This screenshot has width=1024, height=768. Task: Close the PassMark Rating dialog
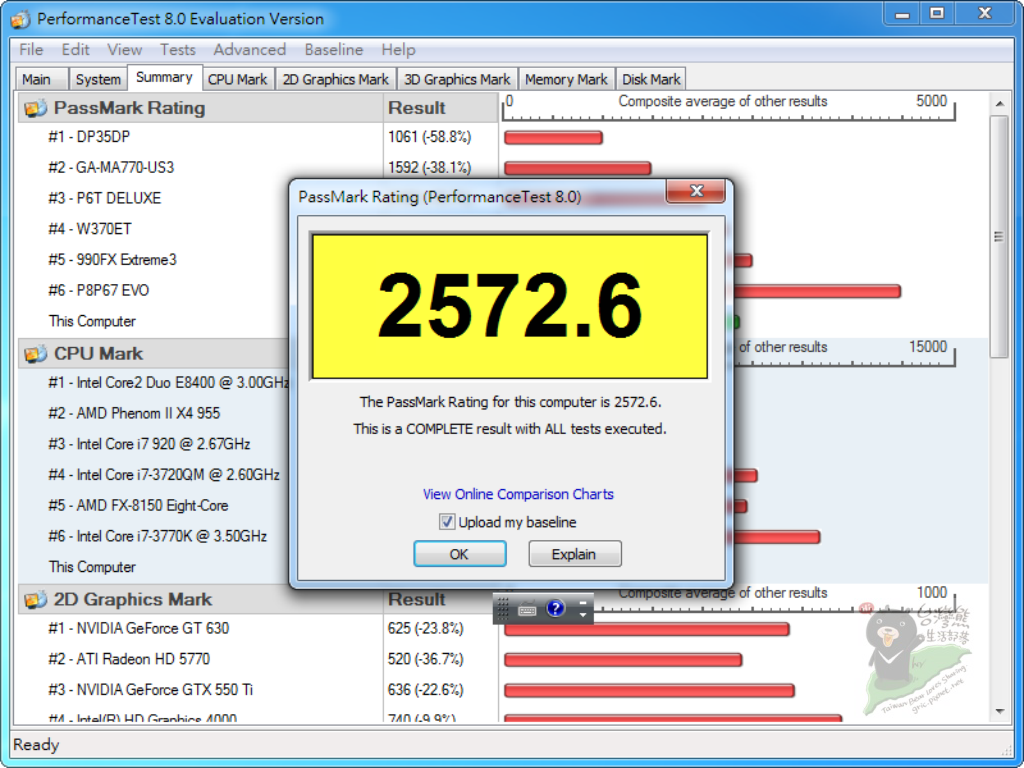(696, 192)
